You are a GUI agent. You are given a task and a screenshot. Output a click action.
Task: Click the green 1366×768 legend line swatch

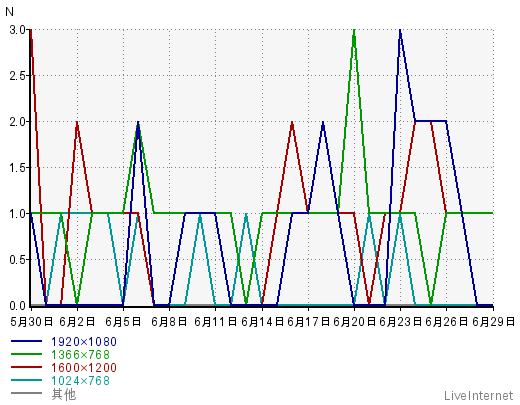(26, 354)
